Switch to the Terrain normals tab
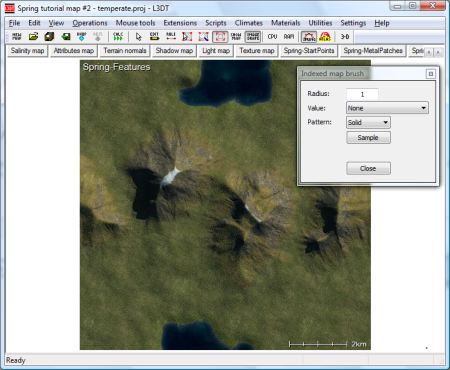 click(x=125, y=51)
